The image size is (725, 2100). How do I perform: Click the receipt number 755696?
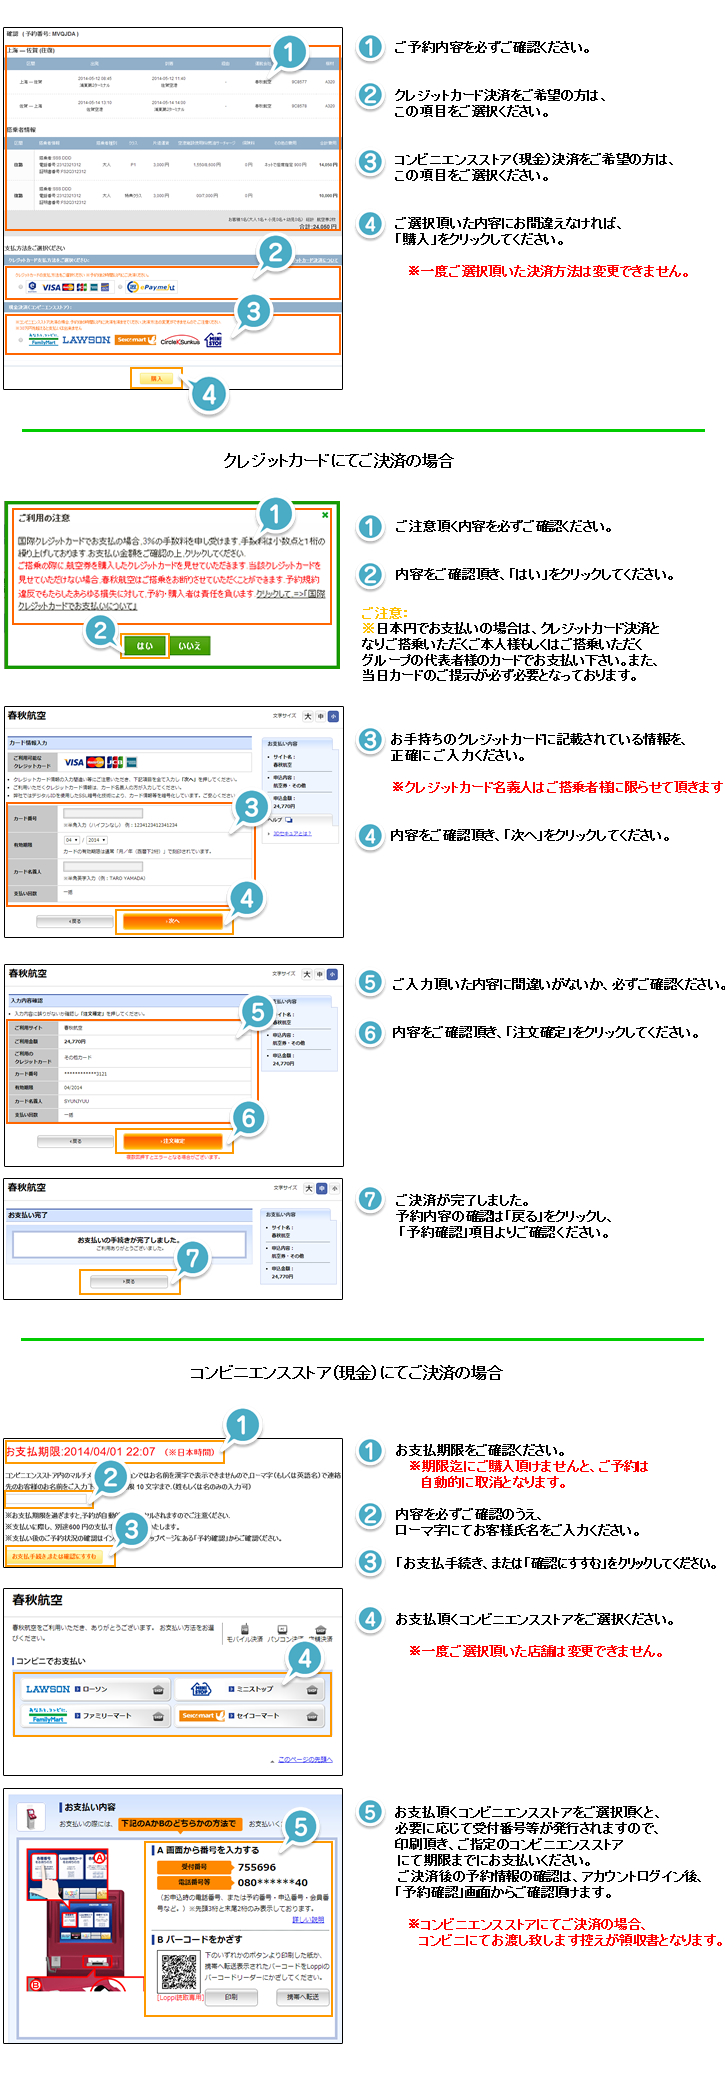tap(257, 1867)
